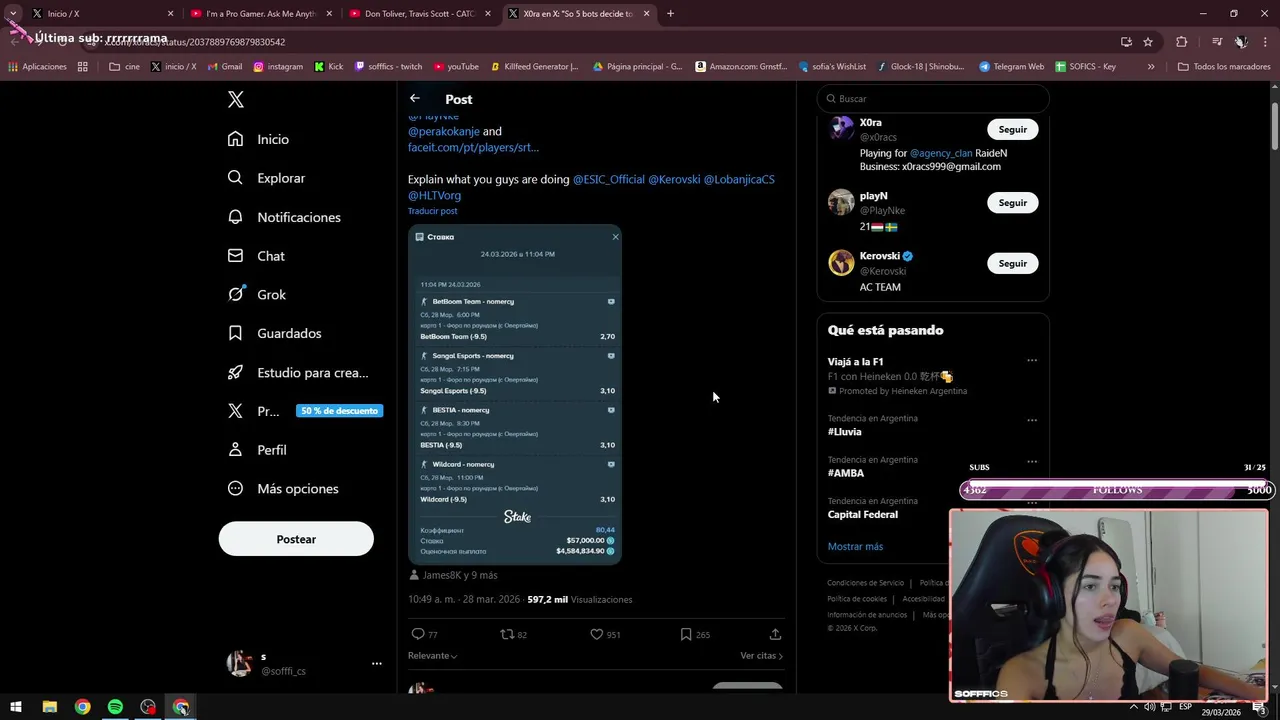Open account menu dots next to @sofffi_cs
This screenshot has width=1280, height=720.
pos(376,663)
